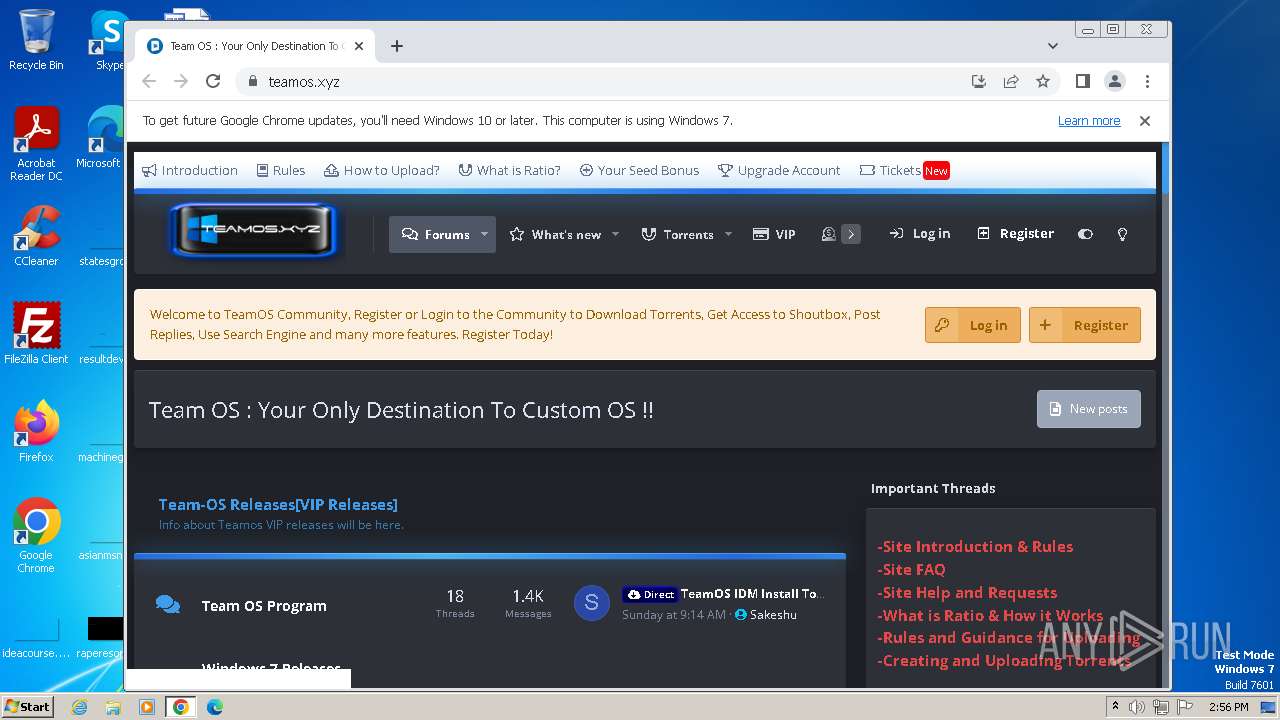Viewport: 1280px width, 720px height.
Task: Open Learn more link
Action: click(1089, 121)
